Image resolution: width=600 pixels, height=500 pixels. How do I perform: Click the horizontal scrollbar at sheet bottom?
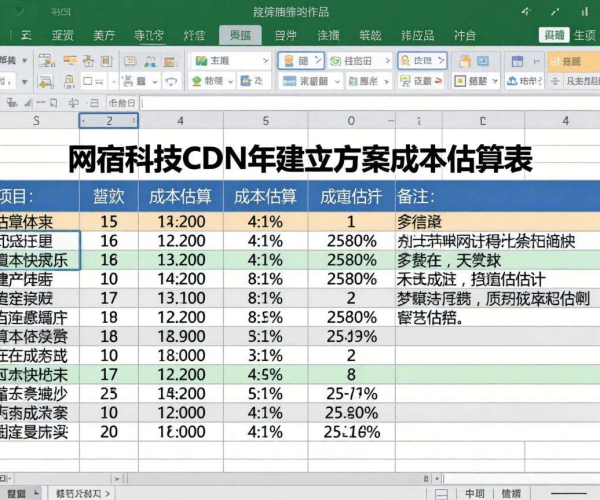point(272,479)
